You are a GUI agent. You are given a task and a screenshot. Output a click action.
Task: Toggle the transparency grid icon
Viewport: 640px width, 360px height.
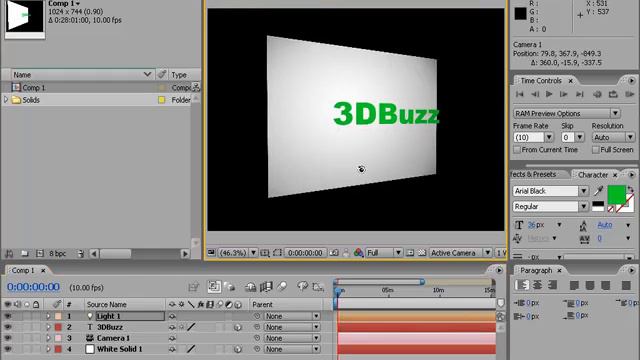click(x=422, y=253)
